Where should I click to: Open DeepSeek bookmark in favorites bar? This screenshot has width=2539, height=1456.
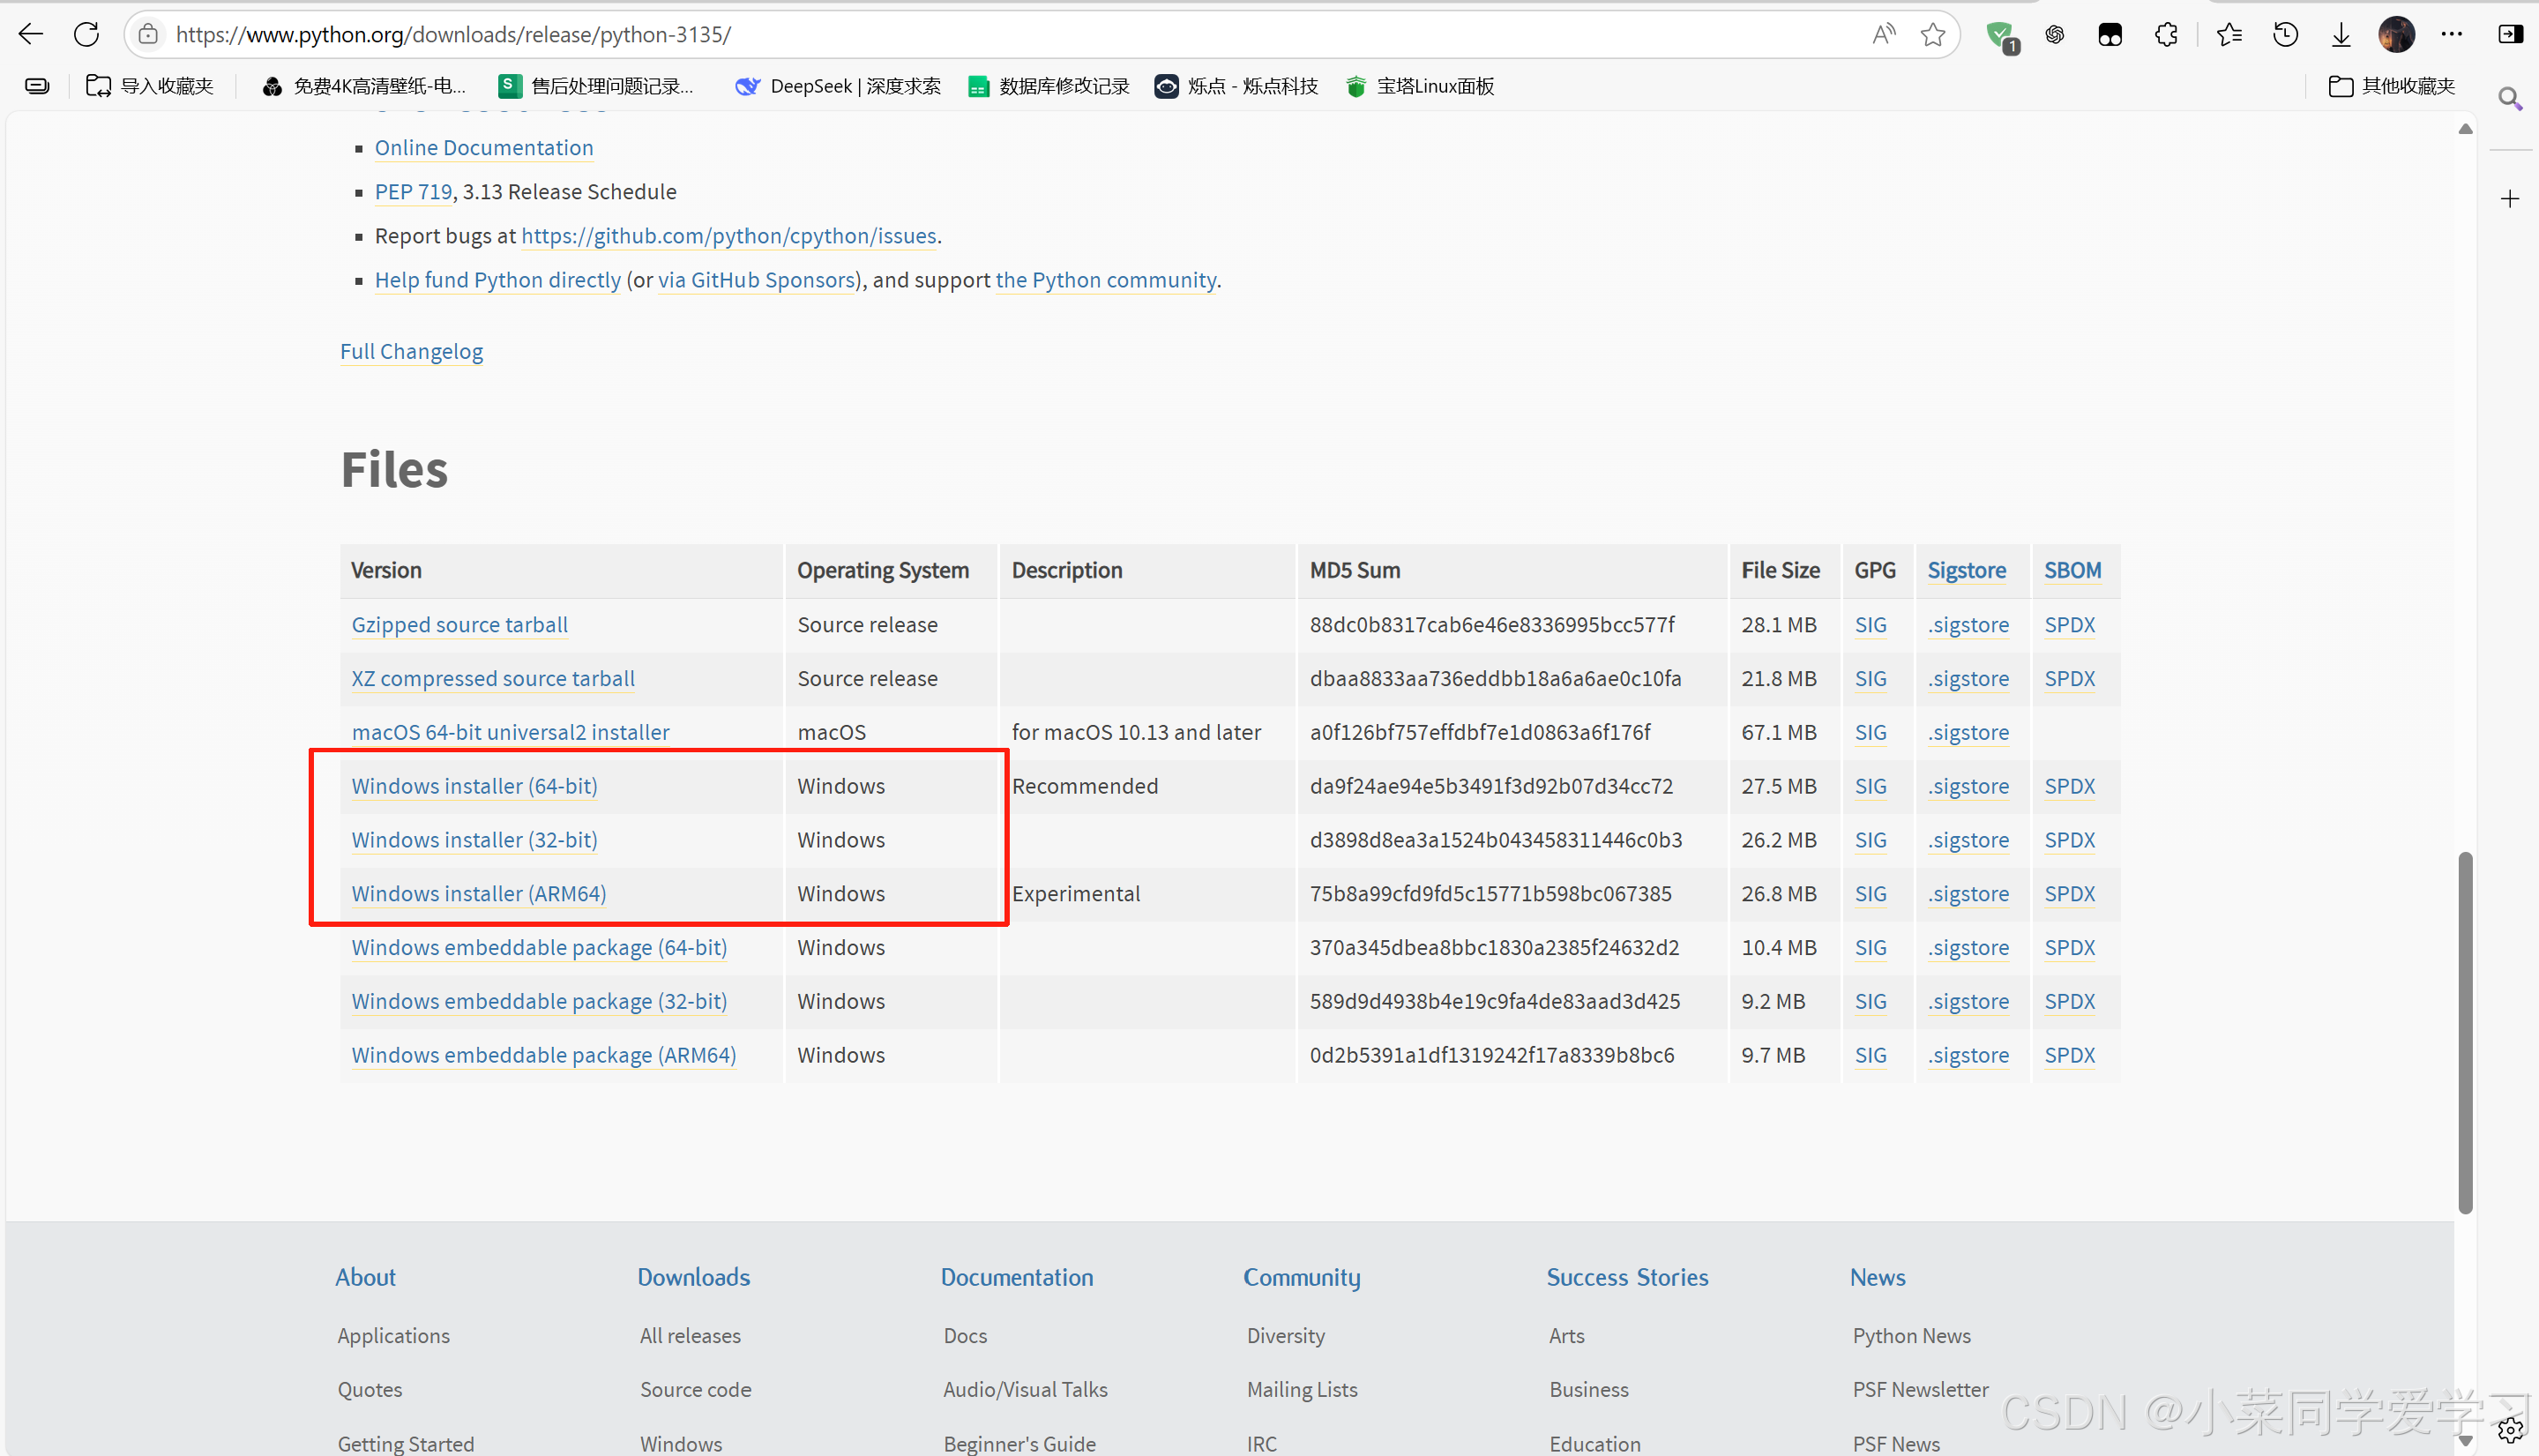click(838, 86)
